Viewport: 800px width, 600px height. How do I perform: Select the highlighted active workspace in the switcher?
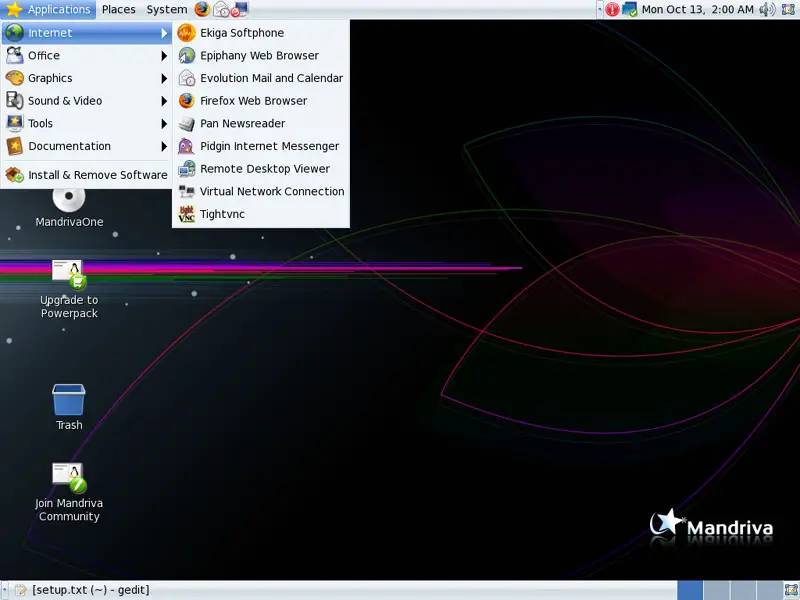click(x=690, y=590)
